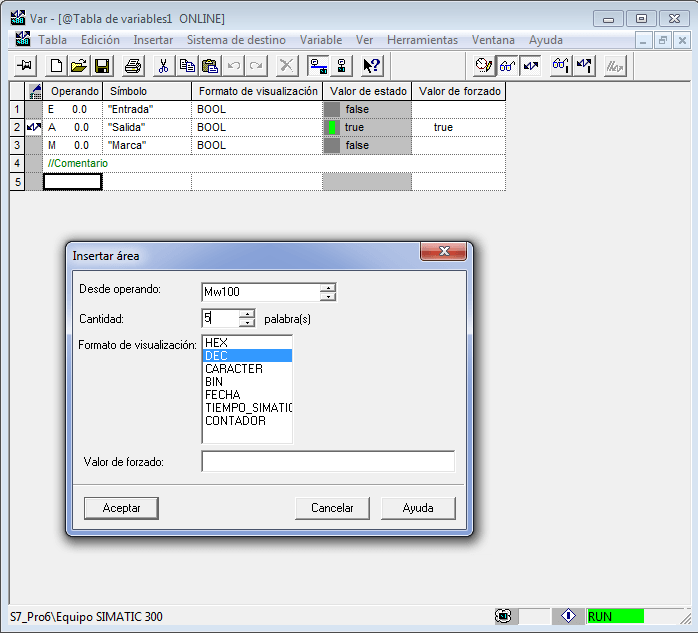The width and height of the screenshot is (698, 635).
Task: Click establish connection to configured CPU icon
Action: 318,66
